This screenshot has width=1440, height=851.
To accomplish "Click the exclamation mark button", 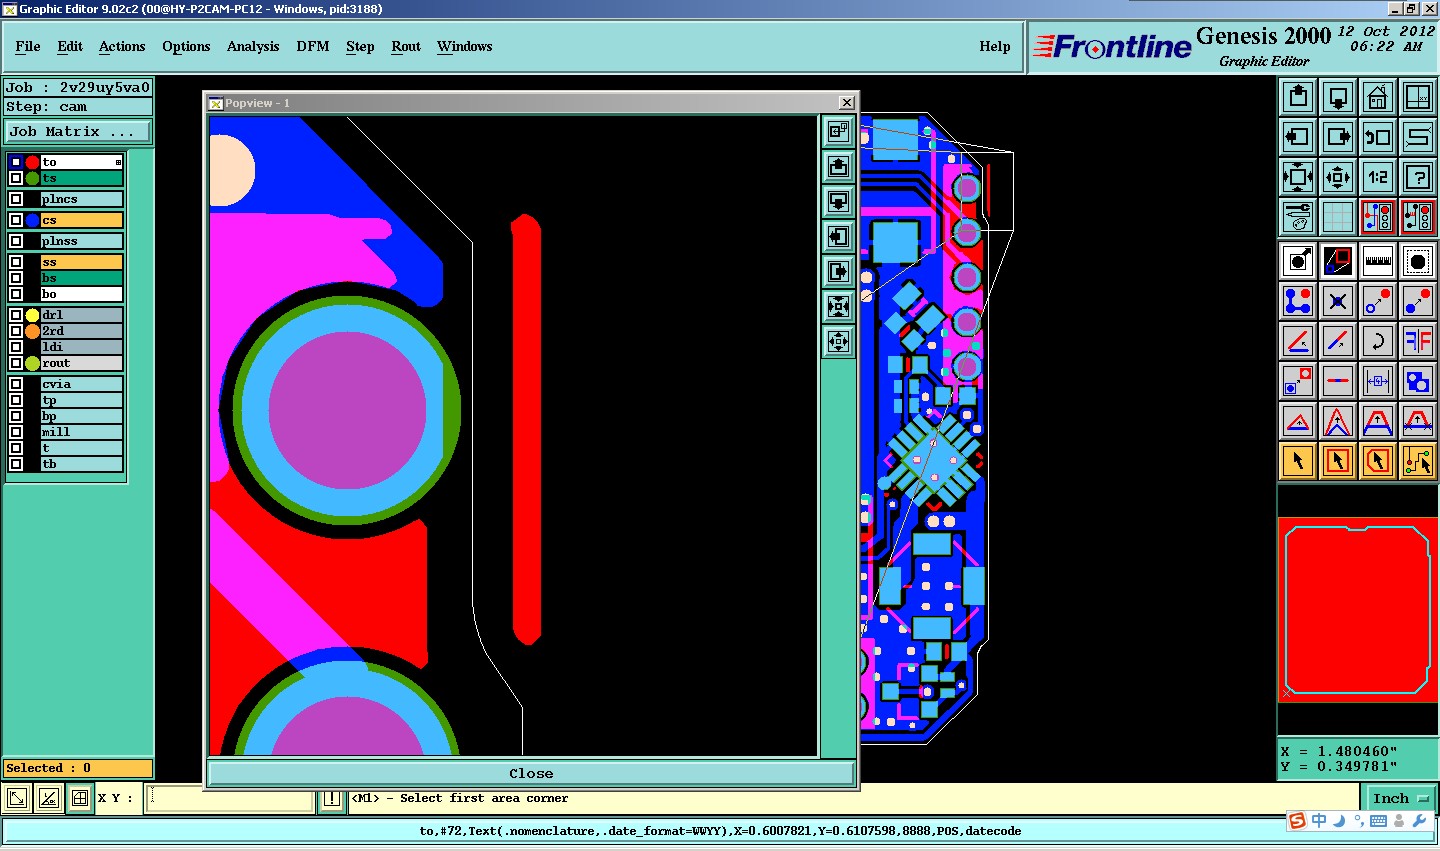I will (x=332, y=798).
